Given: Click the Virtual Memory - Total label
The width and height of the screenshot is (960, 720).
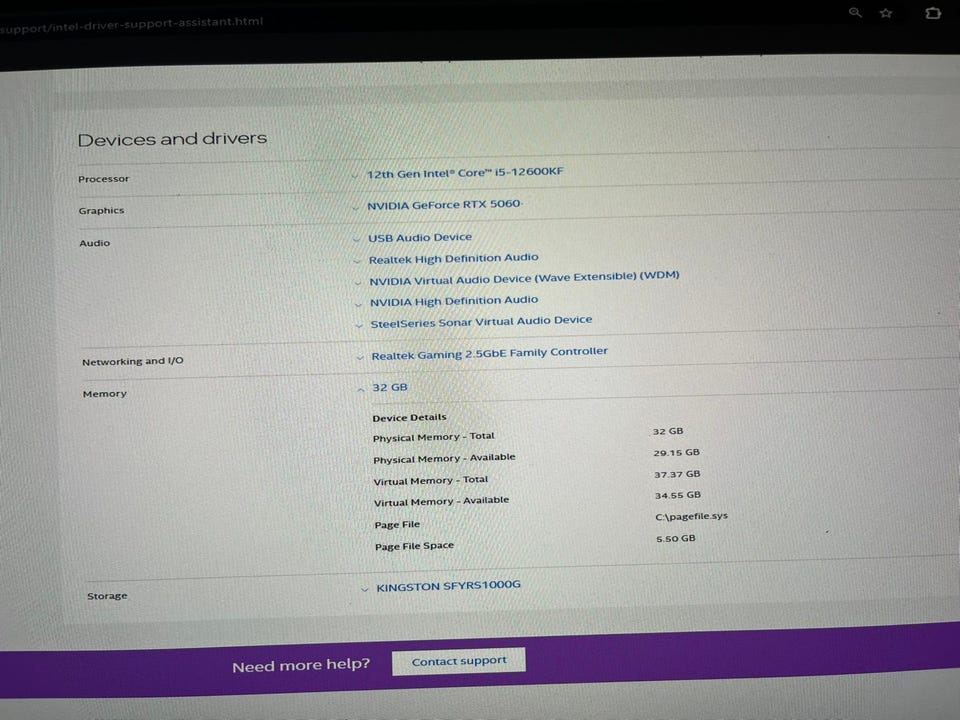Looking at the screenshot, I should [431, 481].
